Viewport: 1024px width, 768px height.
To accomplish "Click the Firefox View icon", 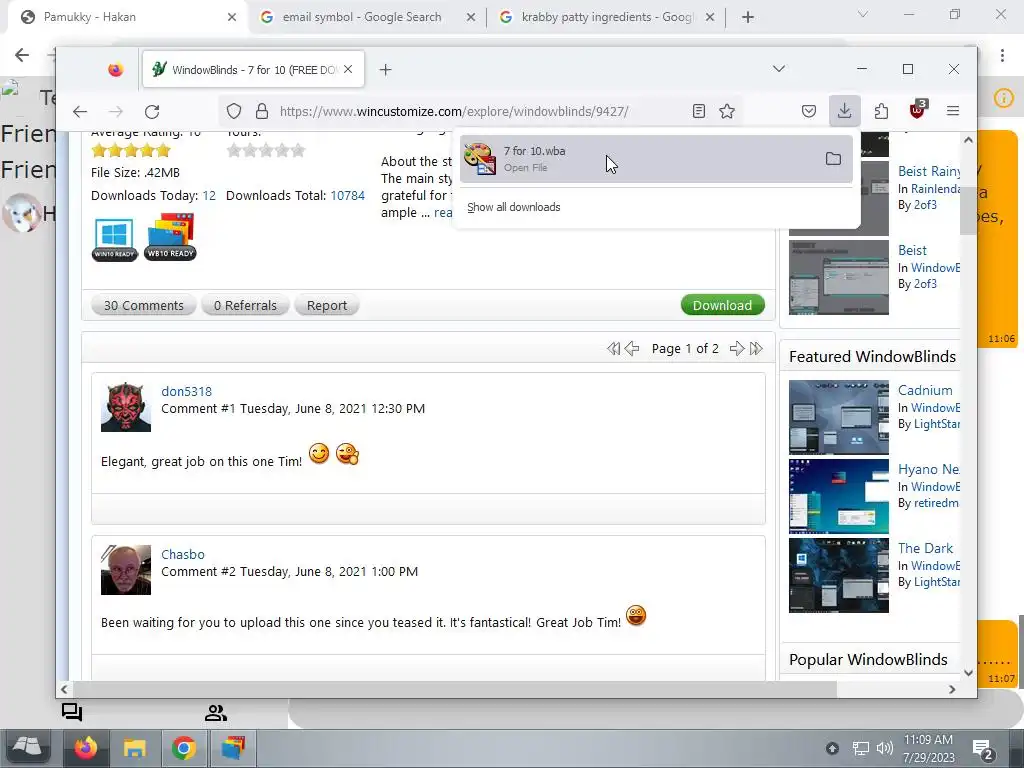I will coord(116,69).
